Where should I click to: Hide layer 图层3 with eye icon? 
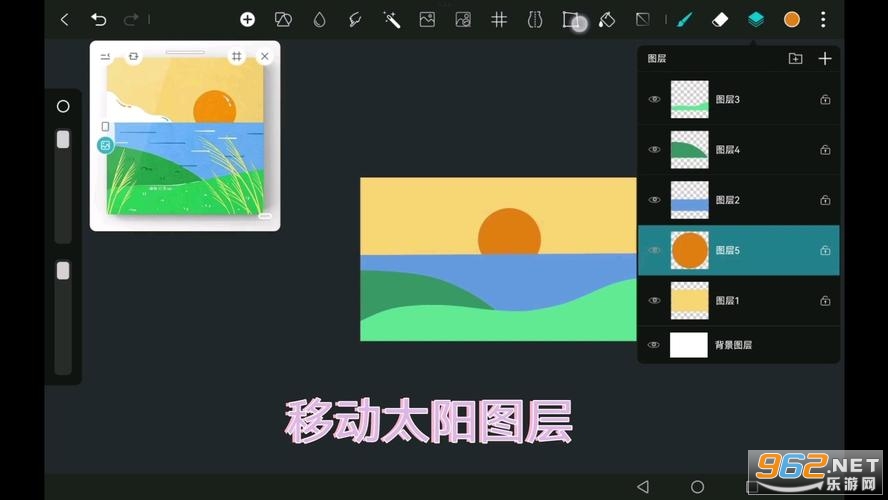[654, 99]
